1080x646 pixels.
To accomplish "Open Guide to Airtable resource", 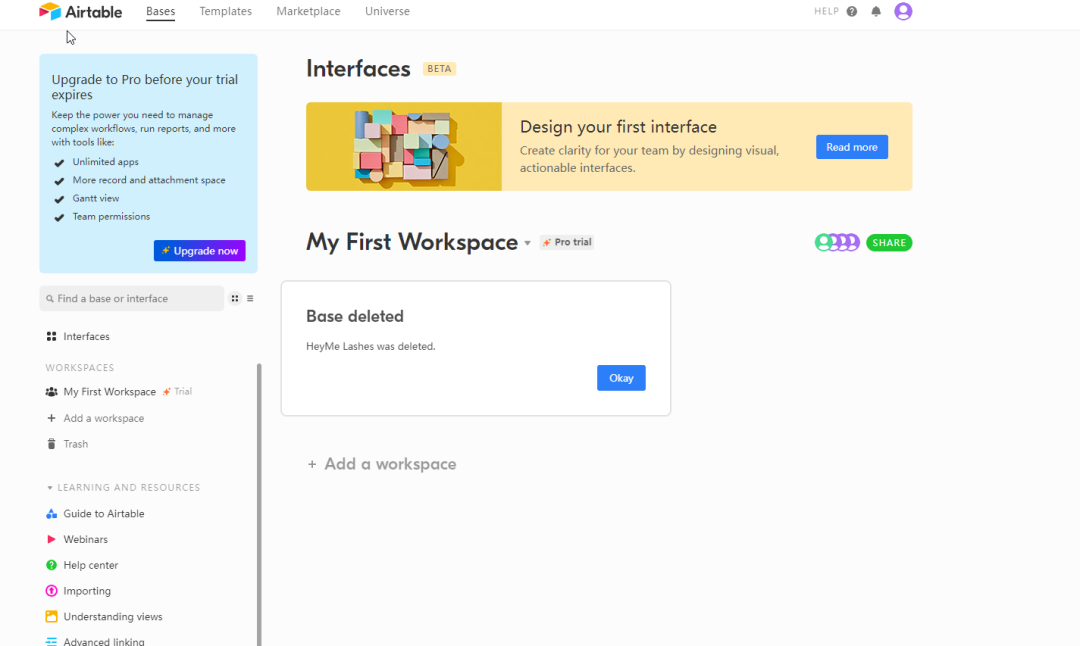I will coord(104,514).
